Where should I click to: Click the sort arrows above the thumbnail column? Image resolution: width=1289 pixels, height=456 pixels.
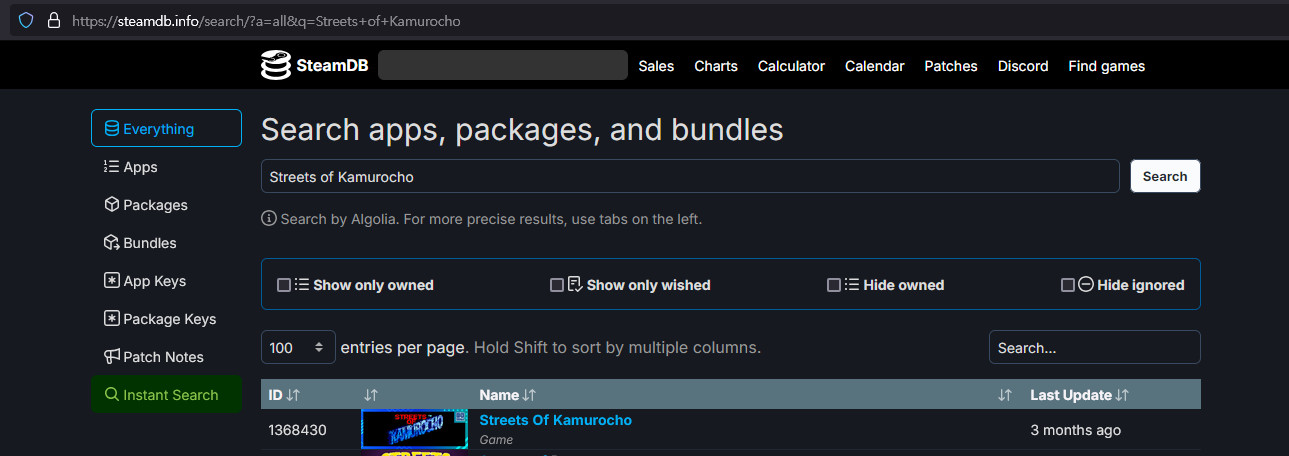coord(371,395)
